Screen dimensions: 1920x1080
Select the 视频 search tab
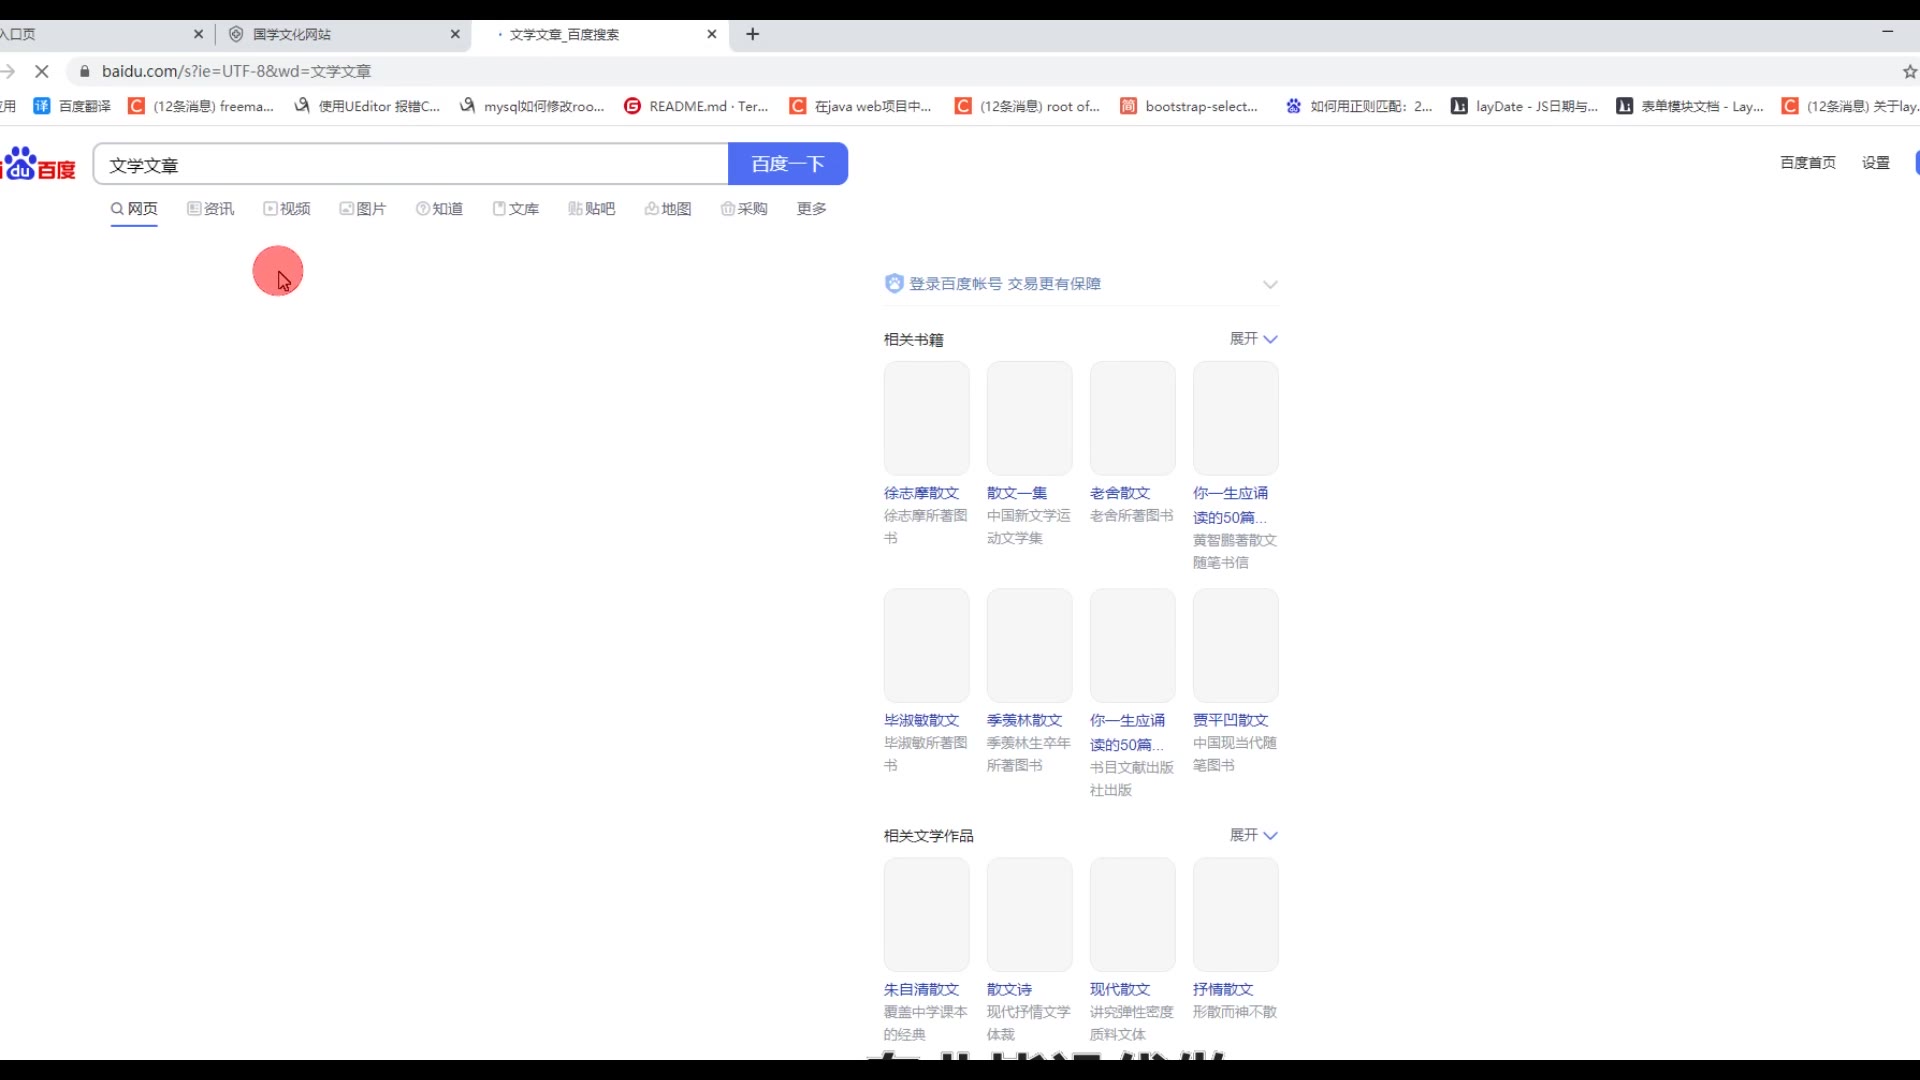pos(287,209)
